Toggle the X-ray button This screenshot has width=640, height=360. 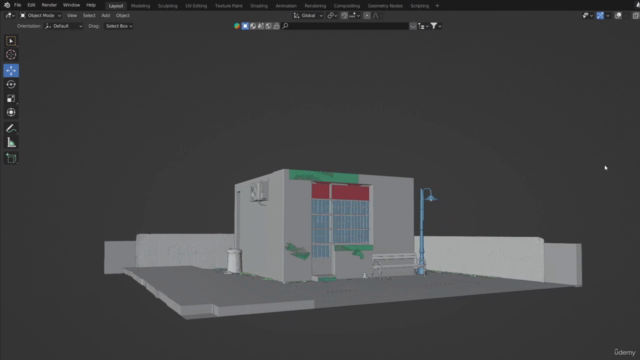[636, 16]
